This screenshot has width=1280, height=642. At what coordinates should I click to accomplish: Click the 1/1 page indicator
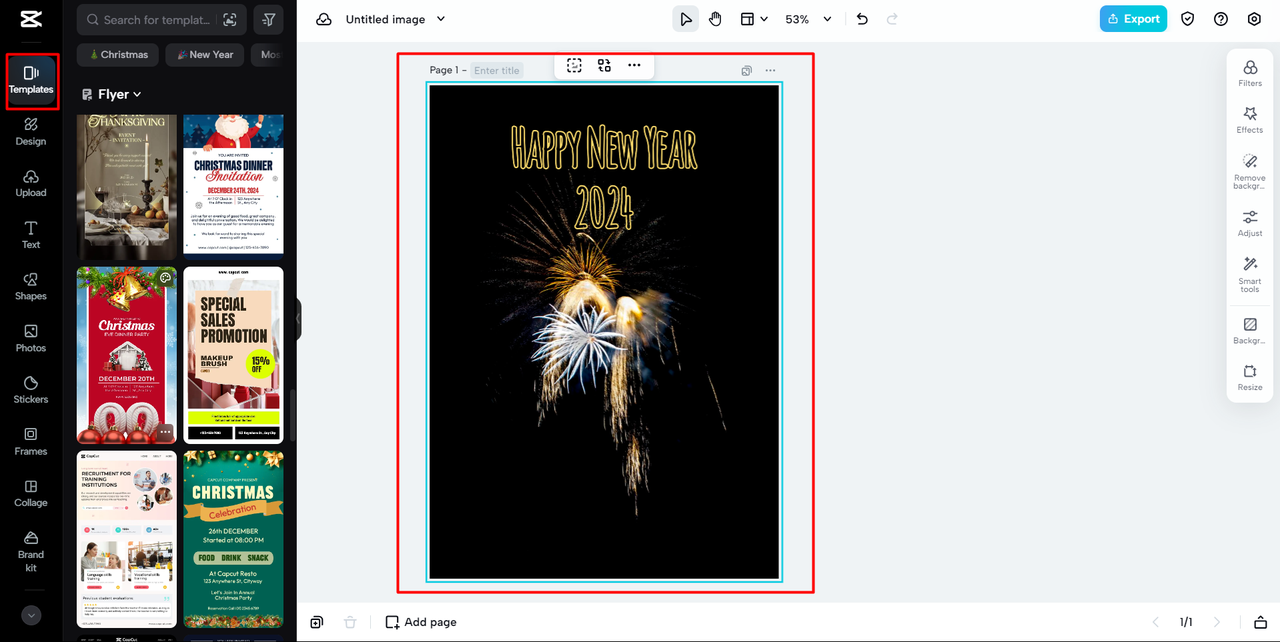[1186, 622]
